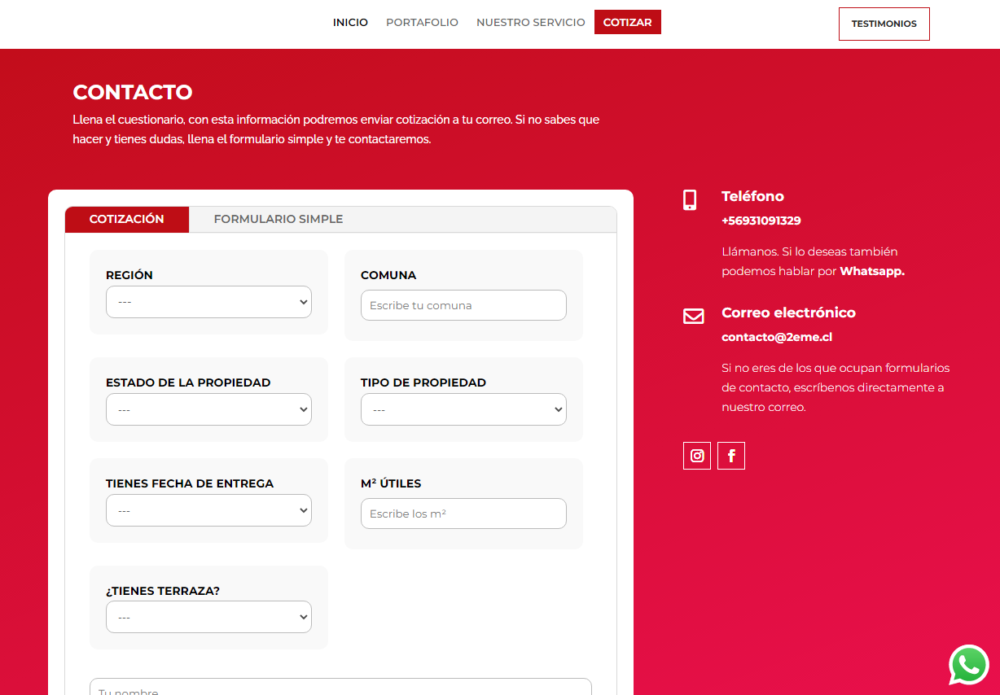Screen dimensions: 1000x695
Task: Go to Inicio in the navigation menu
Action: pos(350,22)
